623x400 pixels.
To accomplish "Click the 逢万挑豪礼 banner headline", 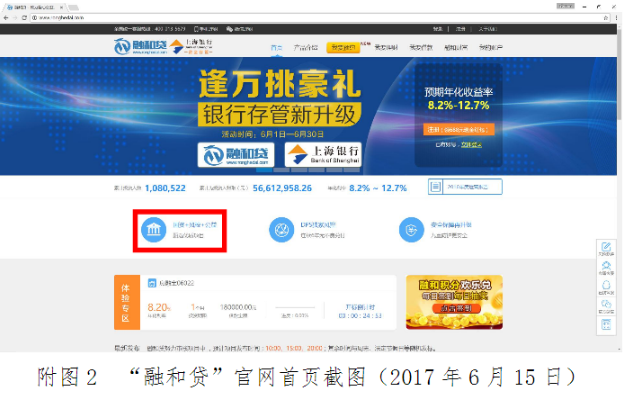I will [x=280, y=84].
